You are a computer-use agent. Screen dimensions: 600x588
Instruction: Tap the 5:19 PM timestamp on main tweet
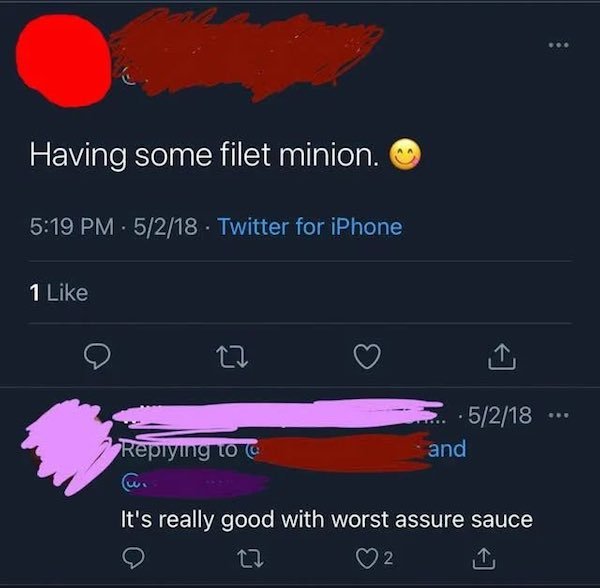pyautogui.click(x=72, y=226)
